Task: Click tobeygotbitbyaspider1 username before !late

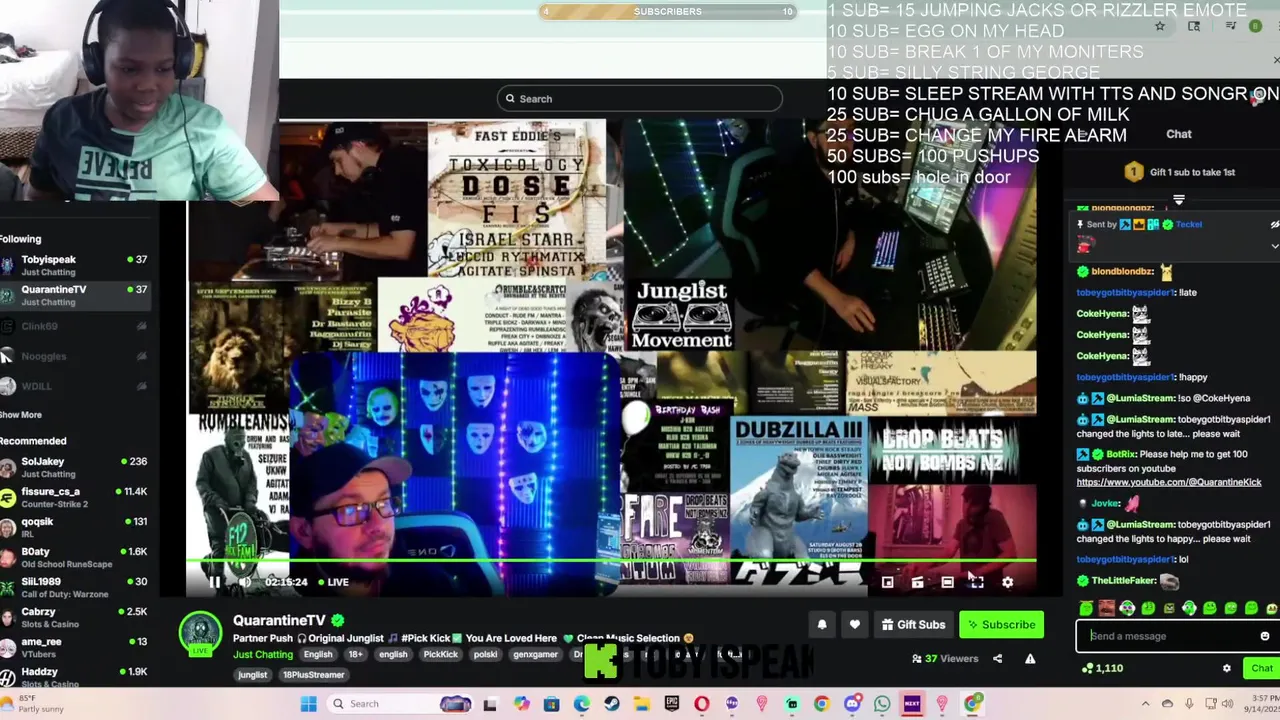Action: (1125, 293)
